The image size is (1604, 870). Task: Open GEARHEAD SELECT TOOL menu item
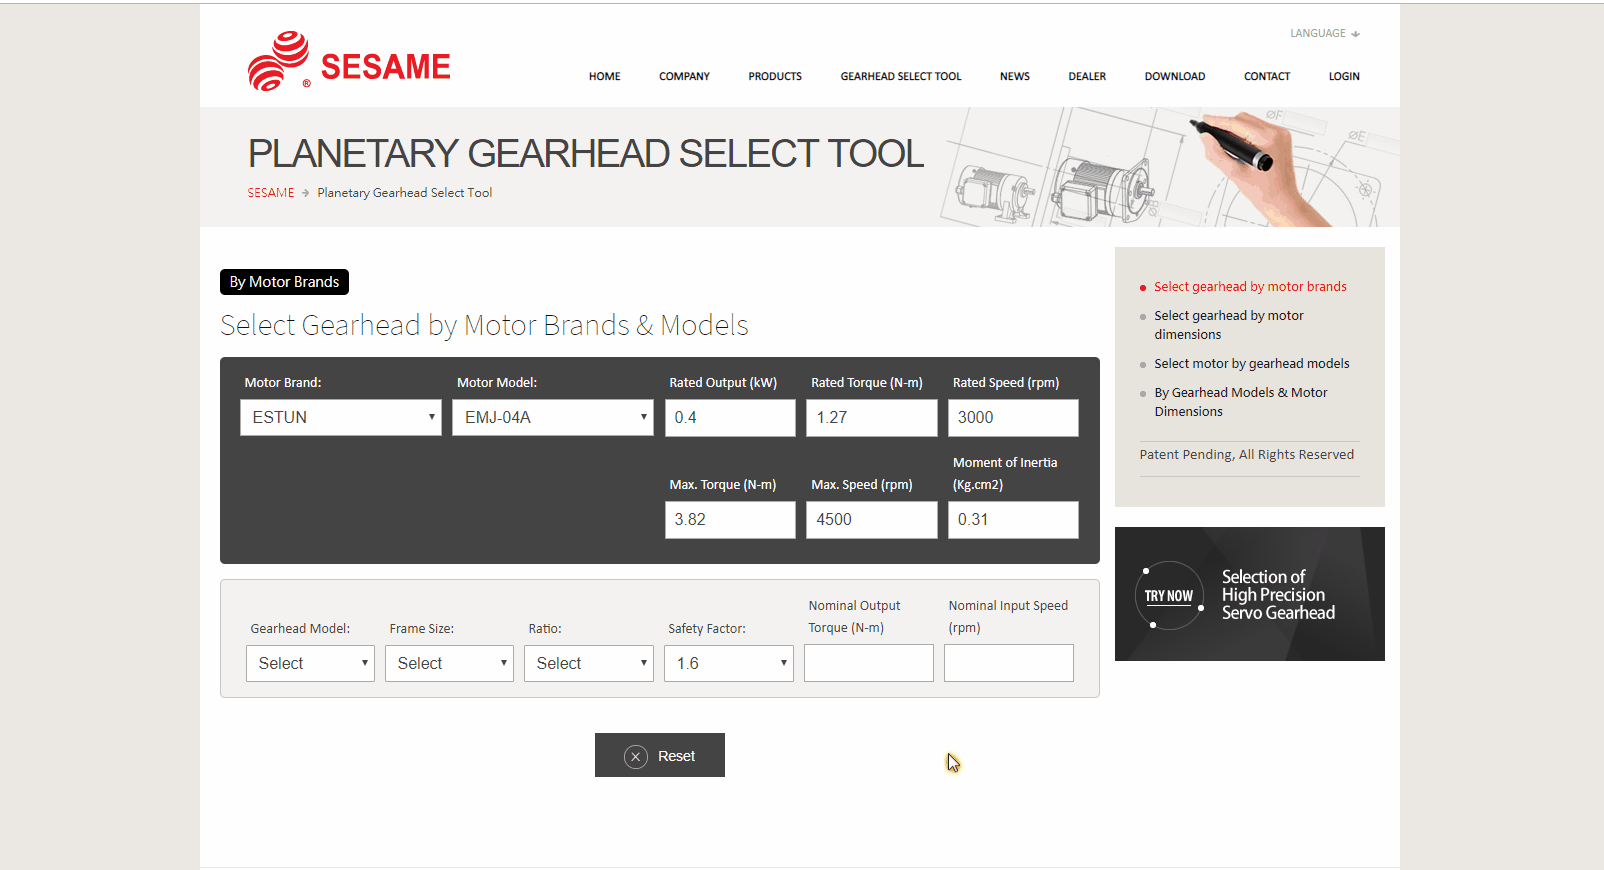(x=901, y=76)
